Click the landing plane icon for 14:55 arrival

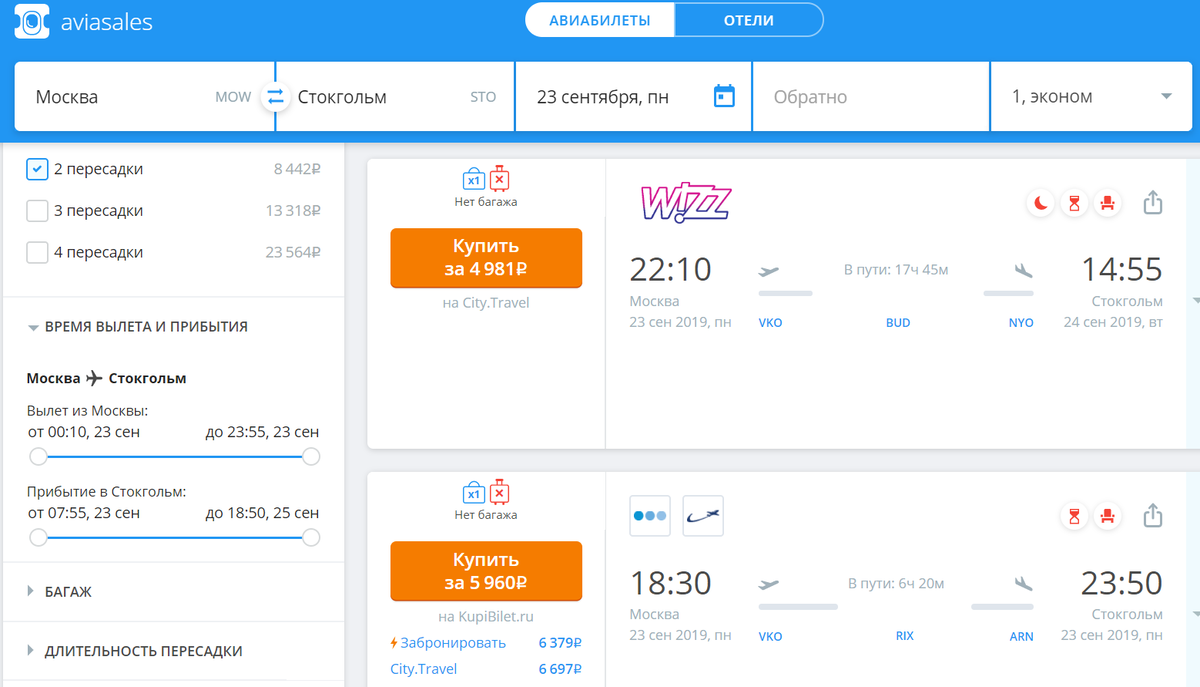point(1022,270)
